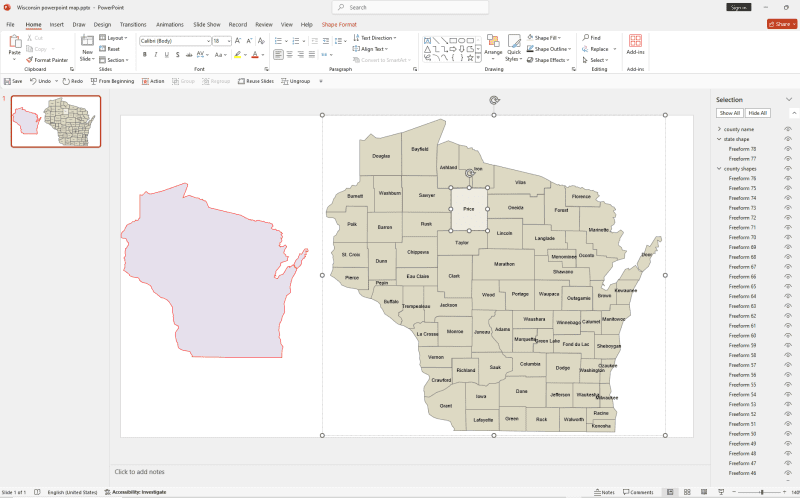Click the Sign in button
Image resolution: width=800 pixels, height=498 pixels.
tap(739, 7)
